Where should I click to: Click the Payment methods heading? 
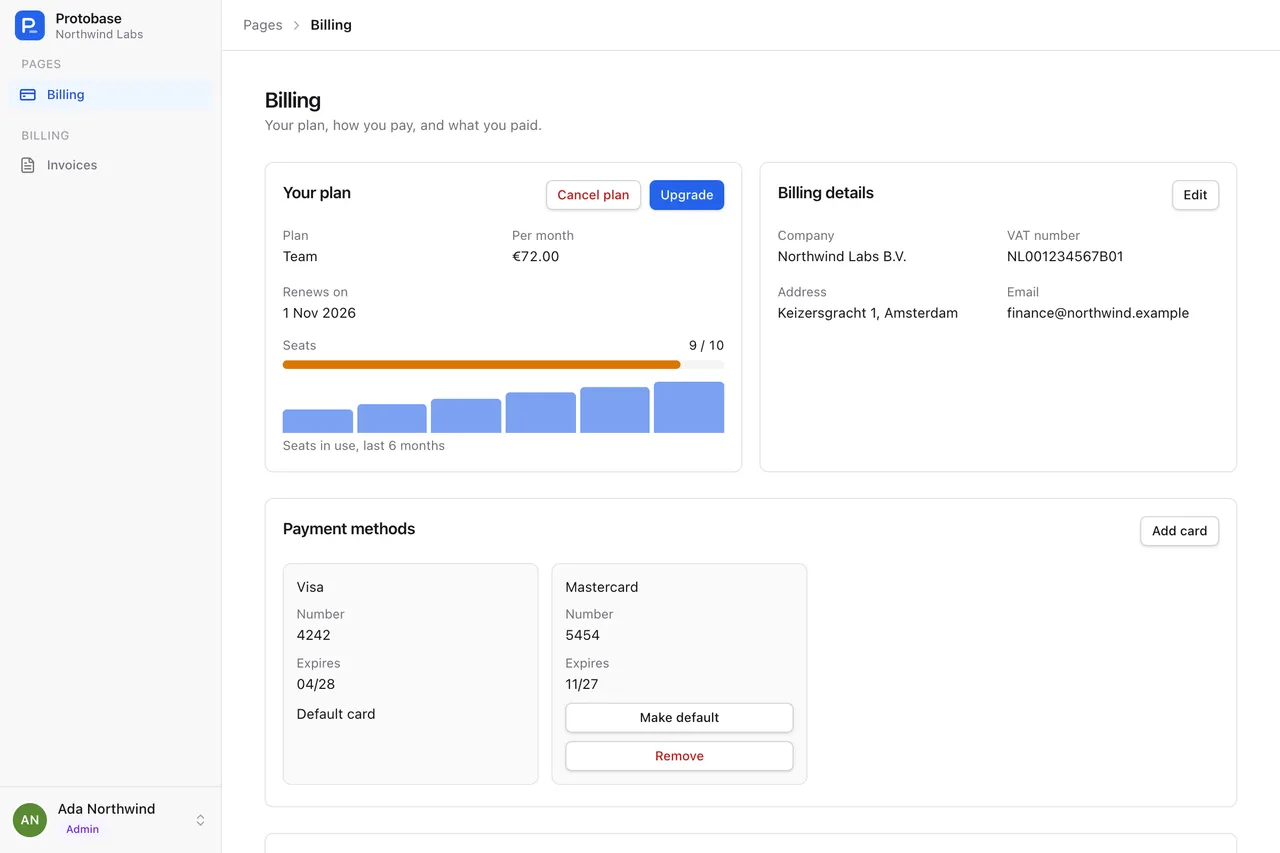349,529
